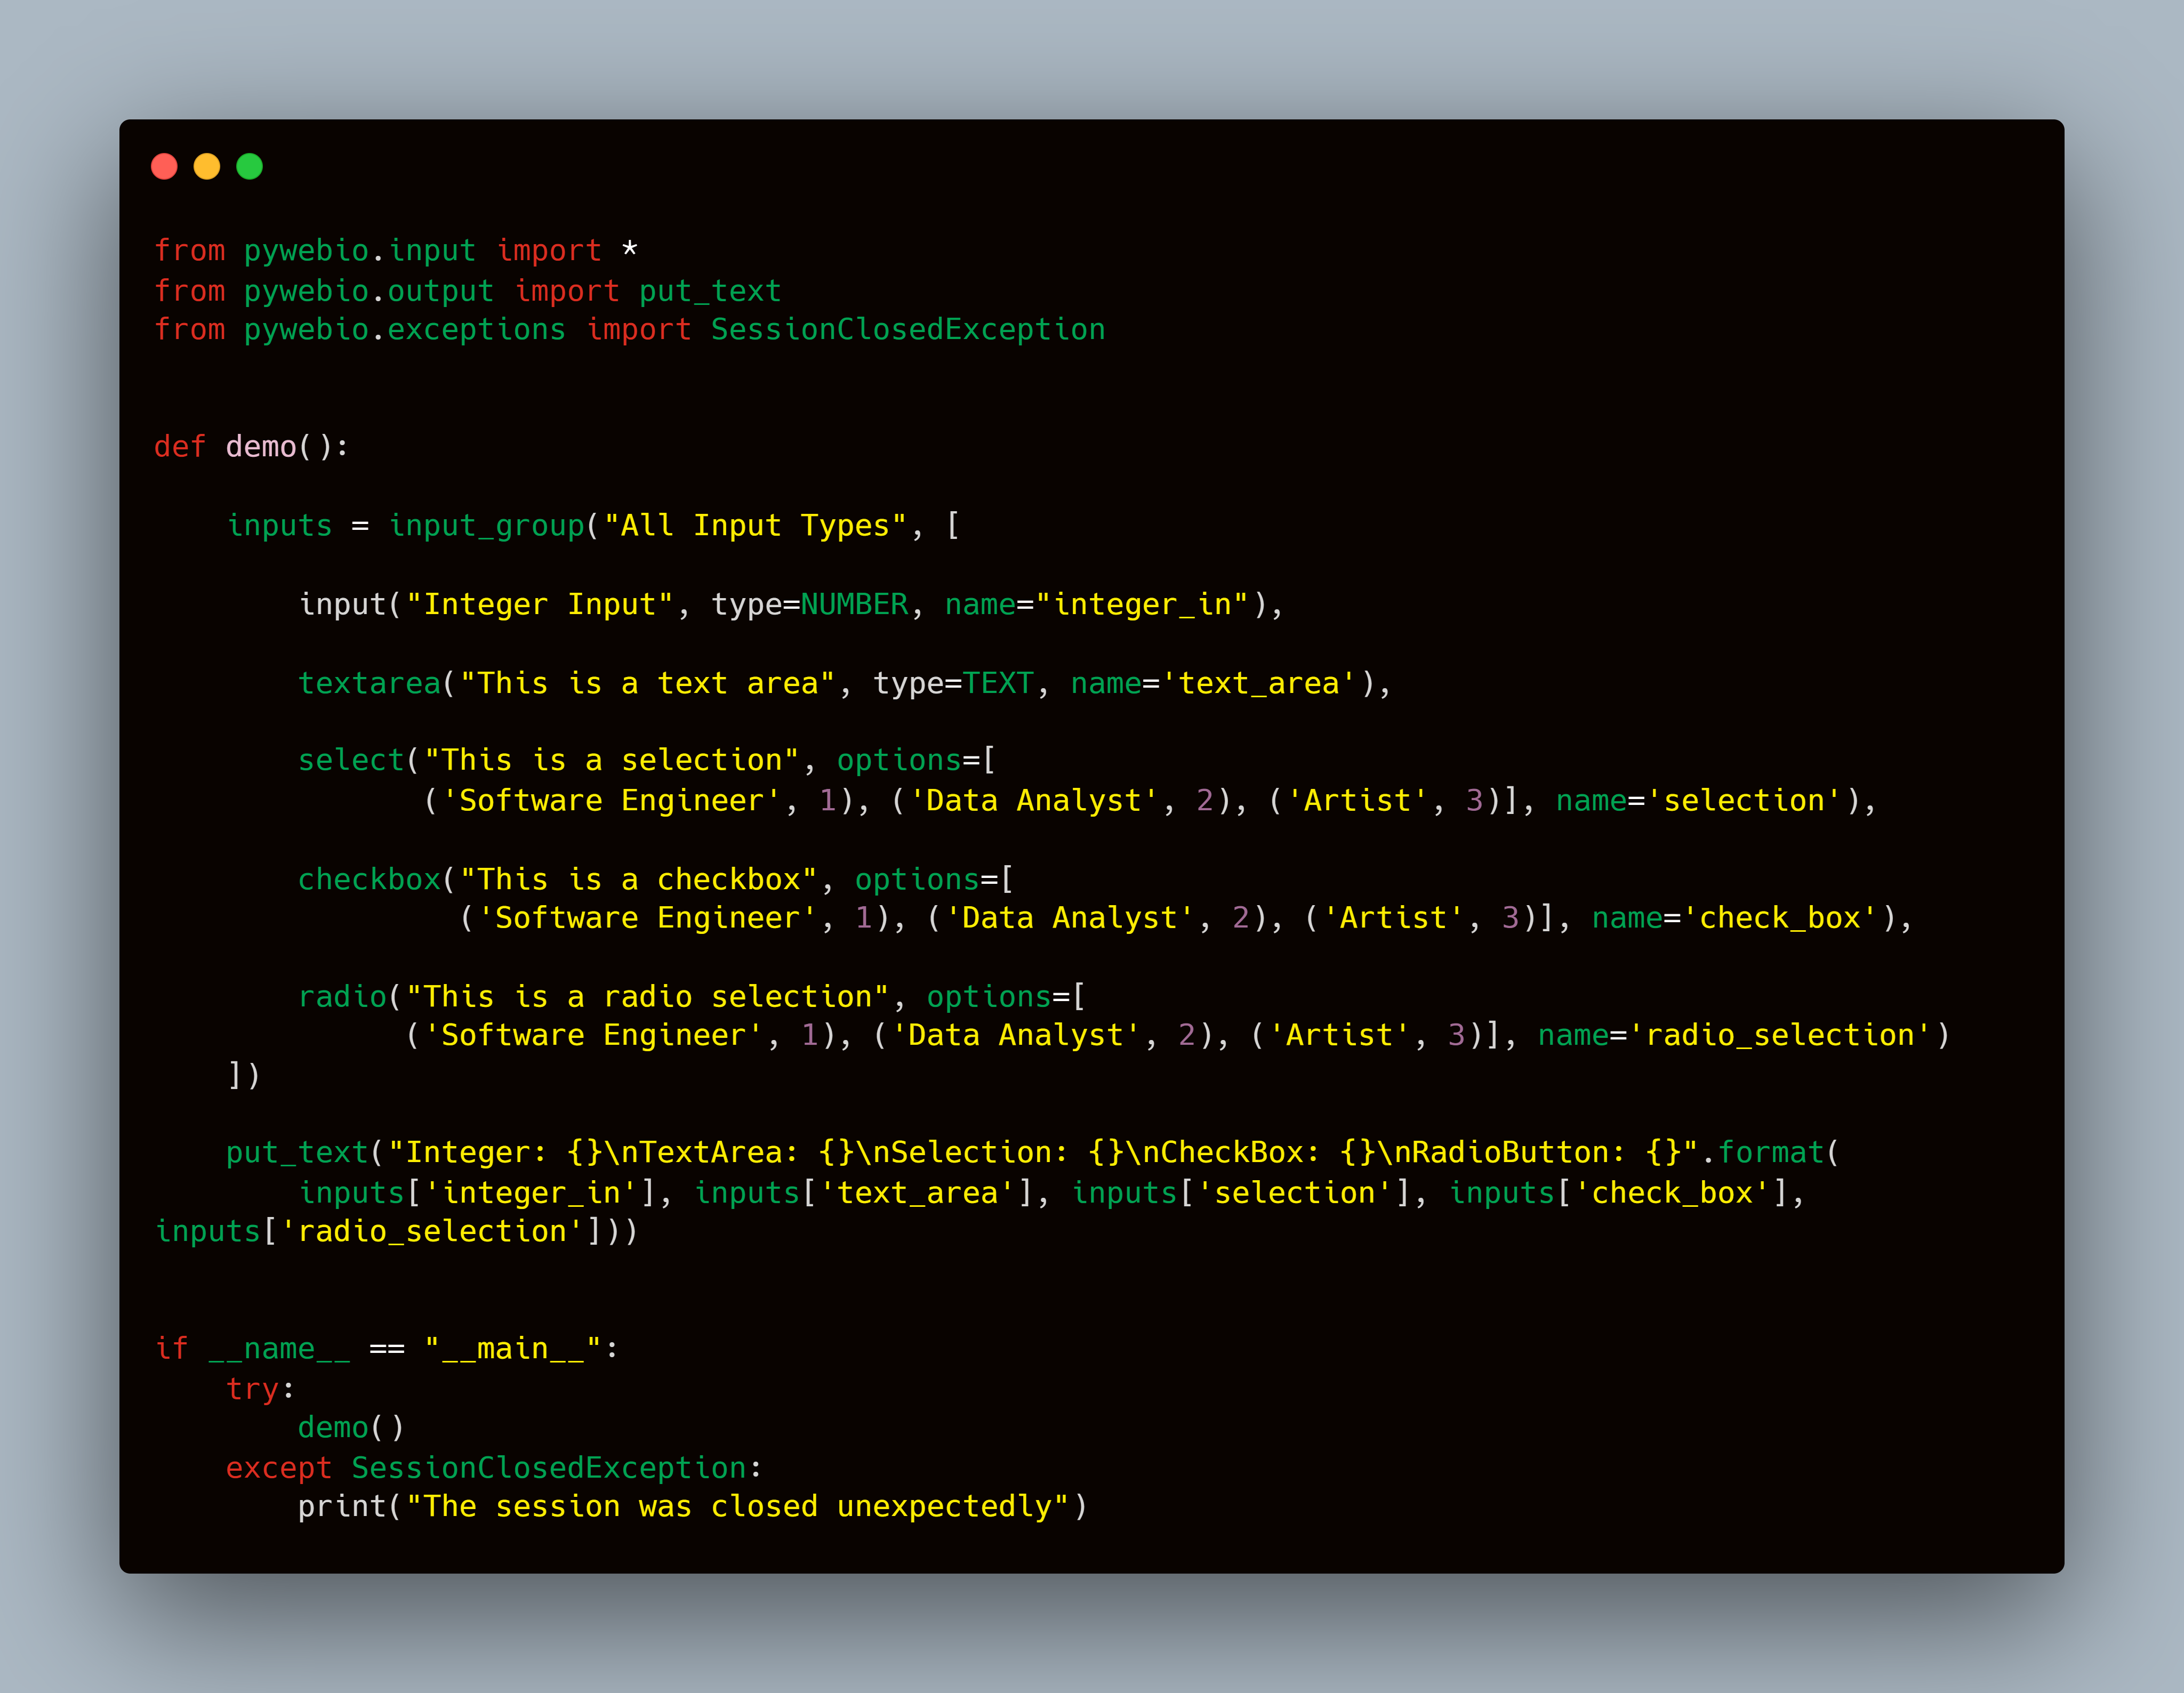Viewport: 2184px width, 1693px height.
Task: Click 'SessionClosedException' in the import line
Action: (908, 329)
